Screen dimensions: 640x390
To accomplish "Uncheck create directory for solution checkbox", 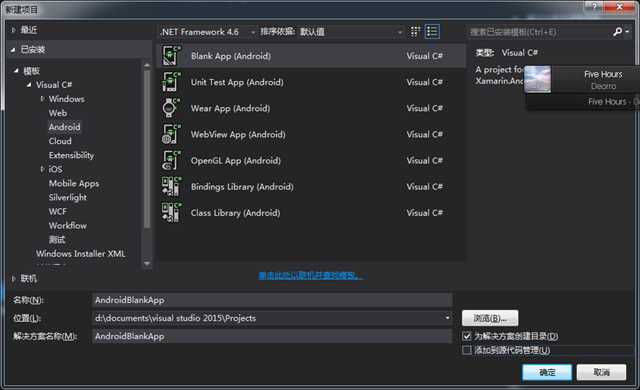I will pyautogui.click(x=467, y=336).
